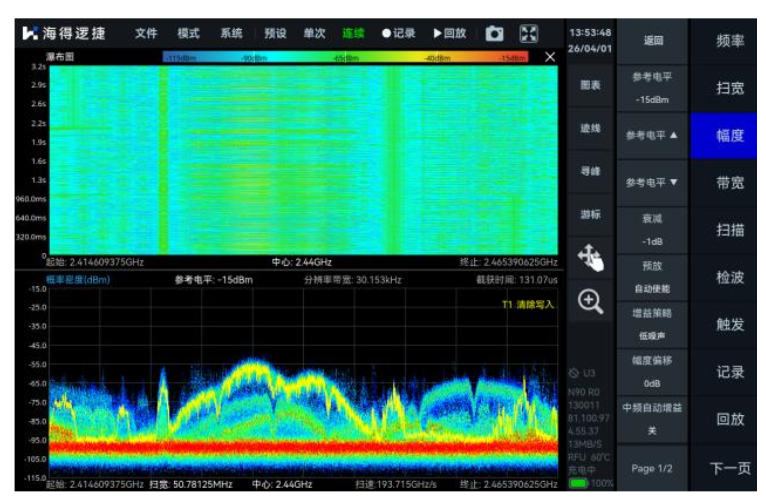Switch to 单次 single sweep mode
The height and width of the screenshot is (503, 766).
click(x=314, y=33)
